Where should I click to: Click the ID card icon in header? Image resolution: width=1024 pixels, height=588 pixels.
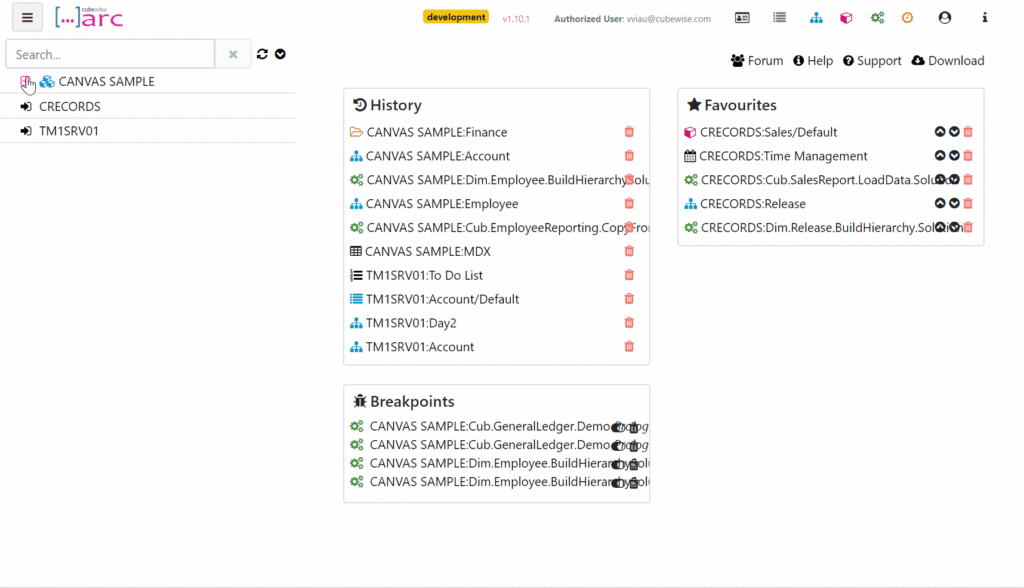point(742,18)
